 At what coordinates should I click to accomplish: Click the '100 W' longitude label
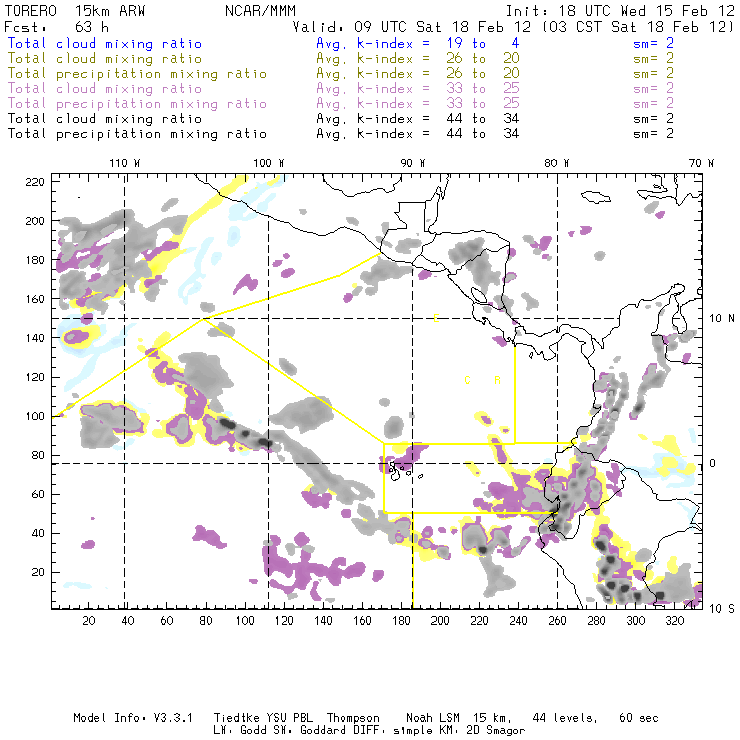pos(269,163)
